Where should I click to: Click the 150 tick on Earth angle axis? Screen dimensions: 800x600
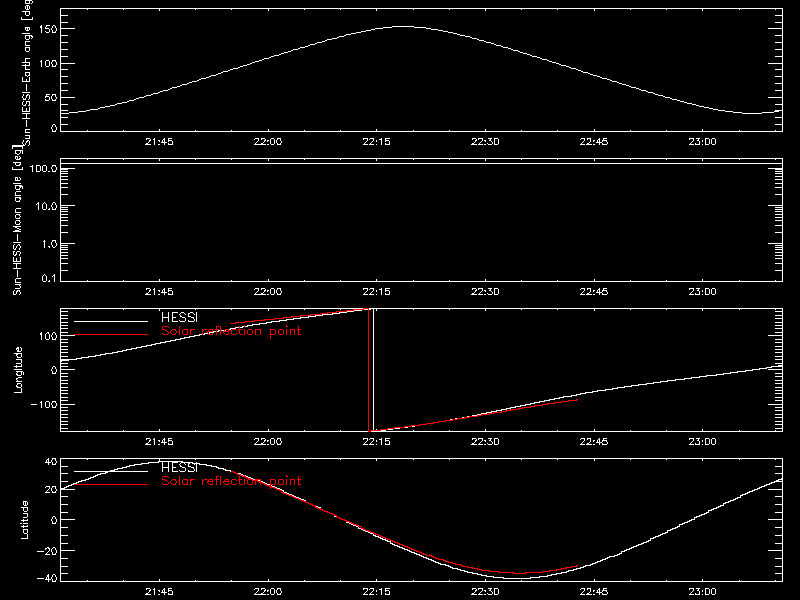click(48, 29)
